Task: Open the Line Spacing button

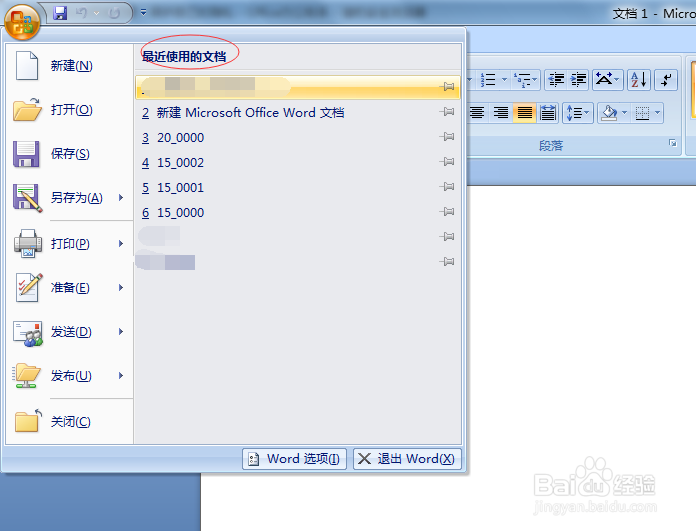Action: (577, 113)
